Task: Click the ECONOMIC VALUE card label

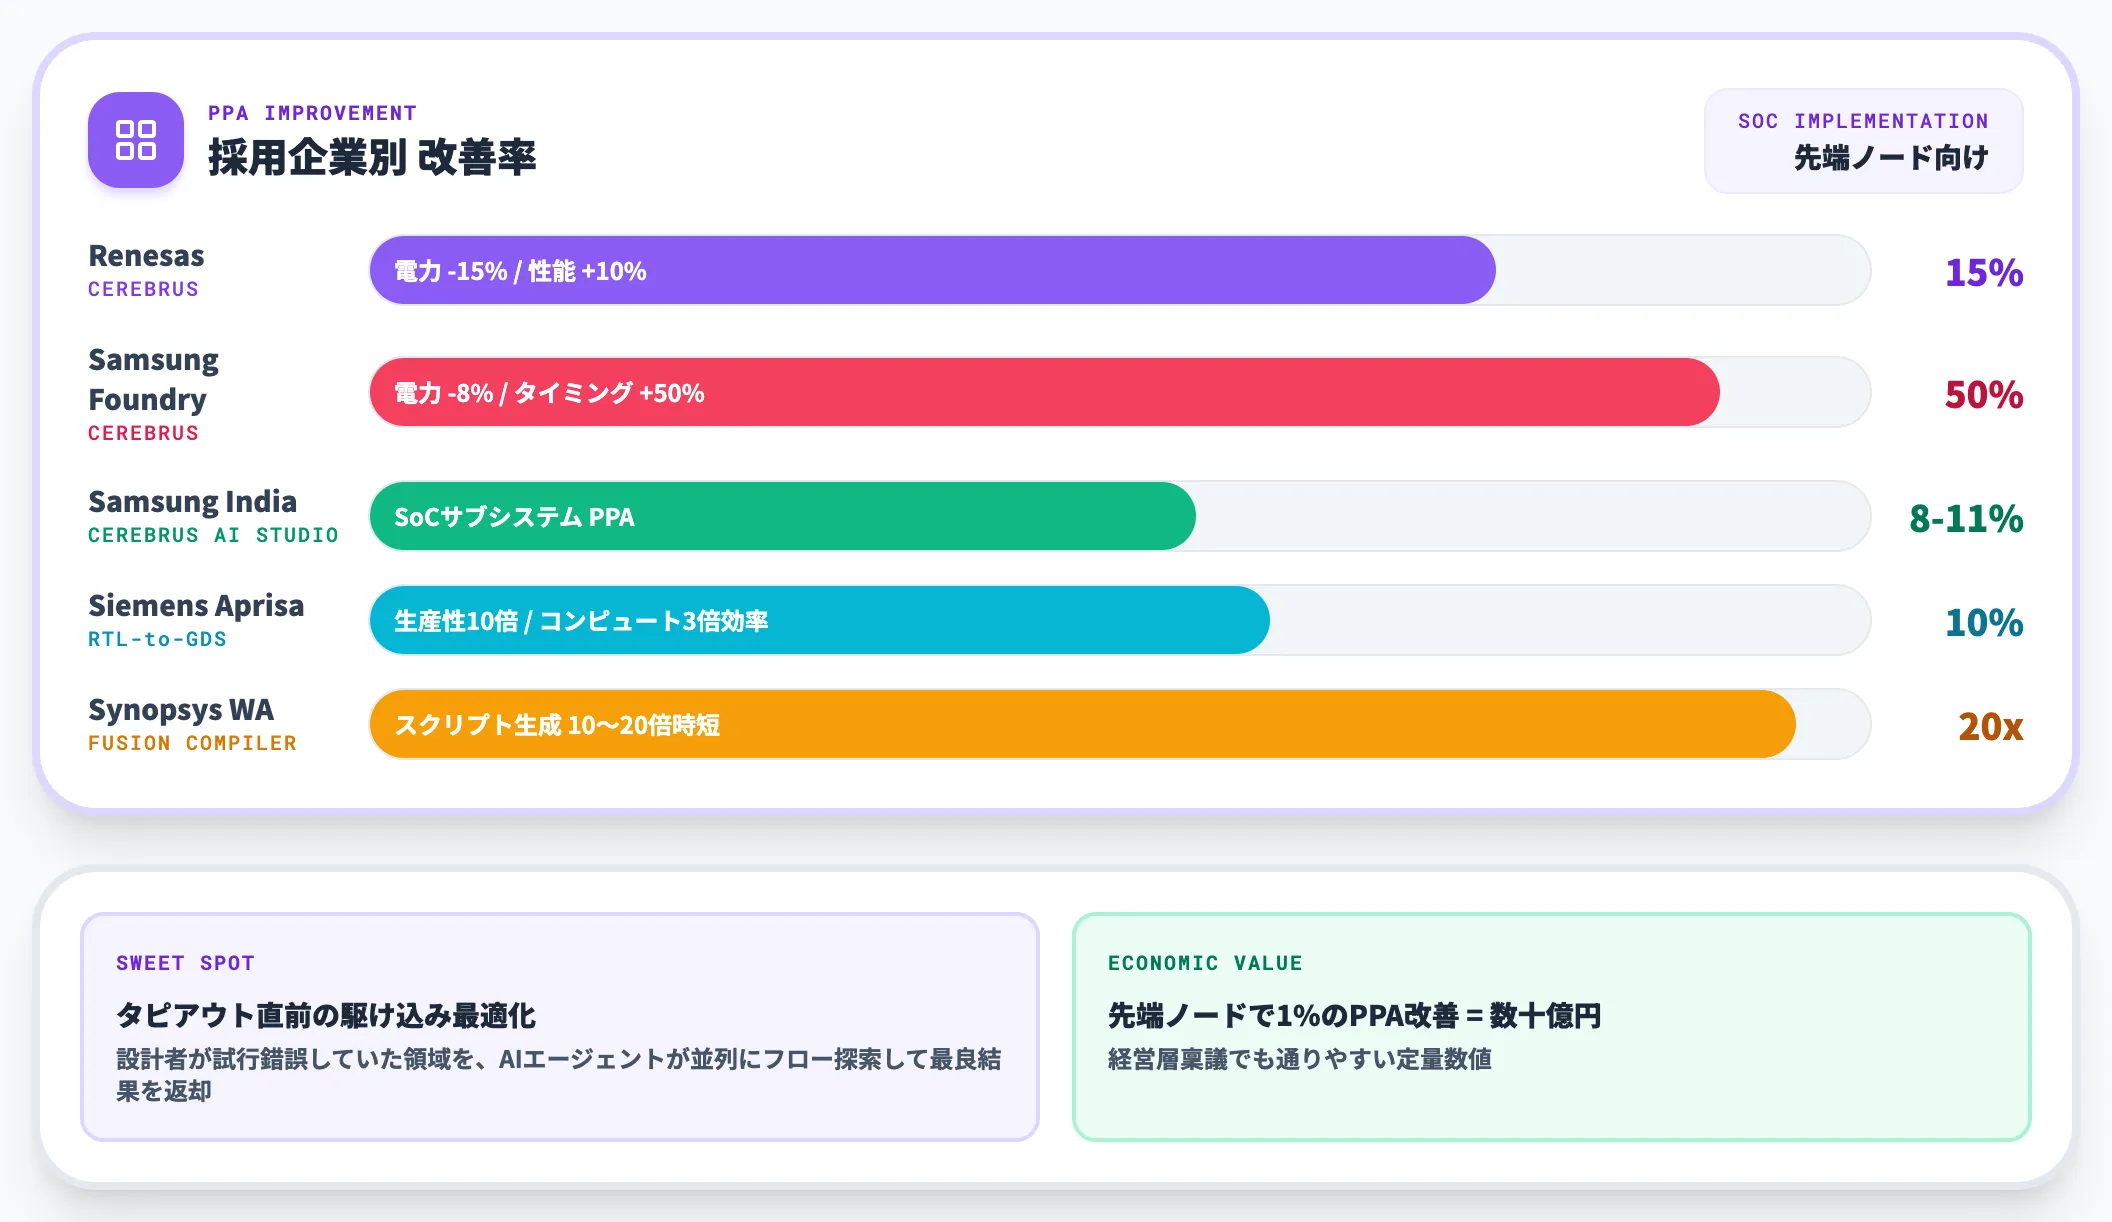Action: [1205, 963]
